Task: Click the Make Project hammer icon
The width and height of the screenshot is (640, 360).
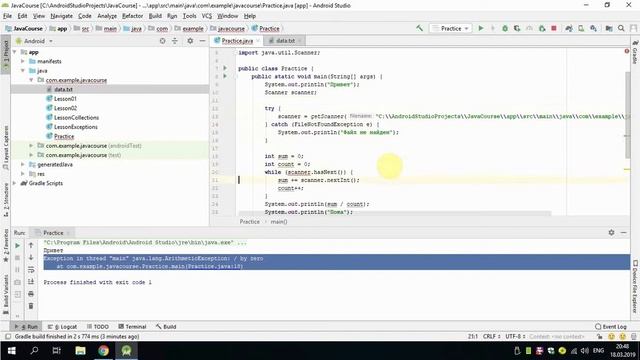Action: coord(419,28)
